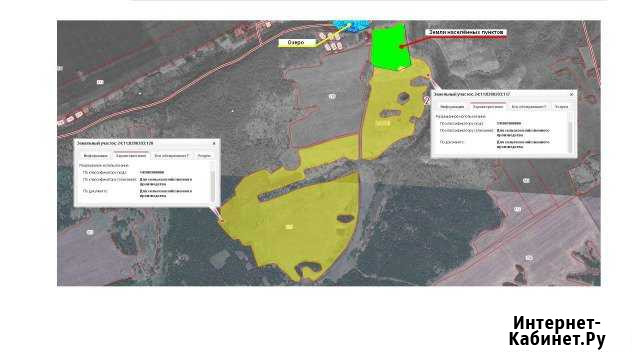Click the scrollbar in the right popup

click(x=570, y=133)
